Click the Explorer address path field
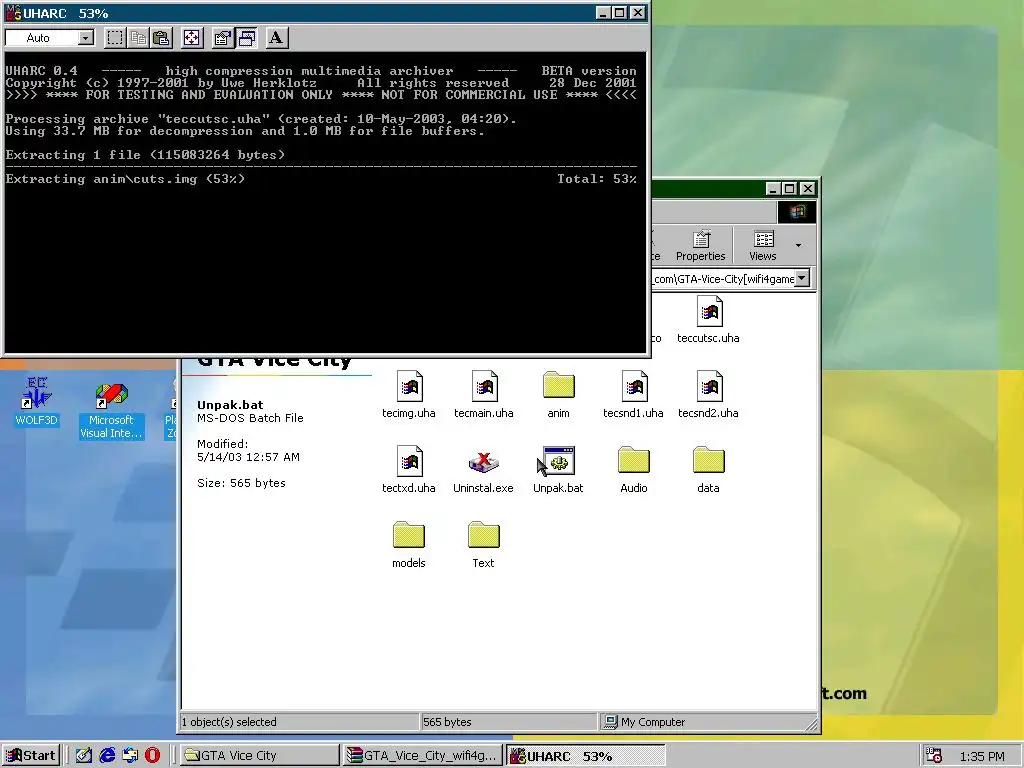 click(723, 279)
